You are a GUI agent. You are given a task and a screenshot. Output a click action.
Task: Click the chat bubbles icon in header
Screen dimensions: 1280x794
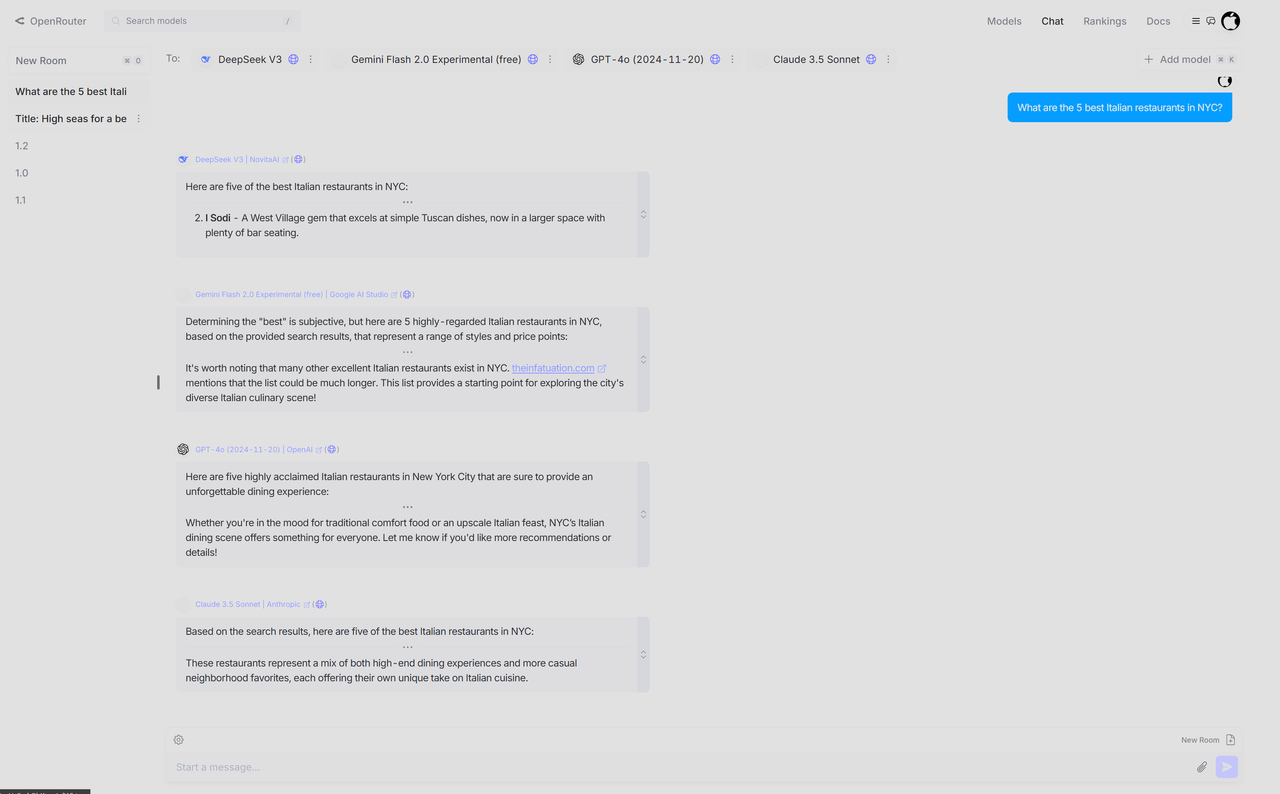pyautogui.click(x=1211, y=21)
